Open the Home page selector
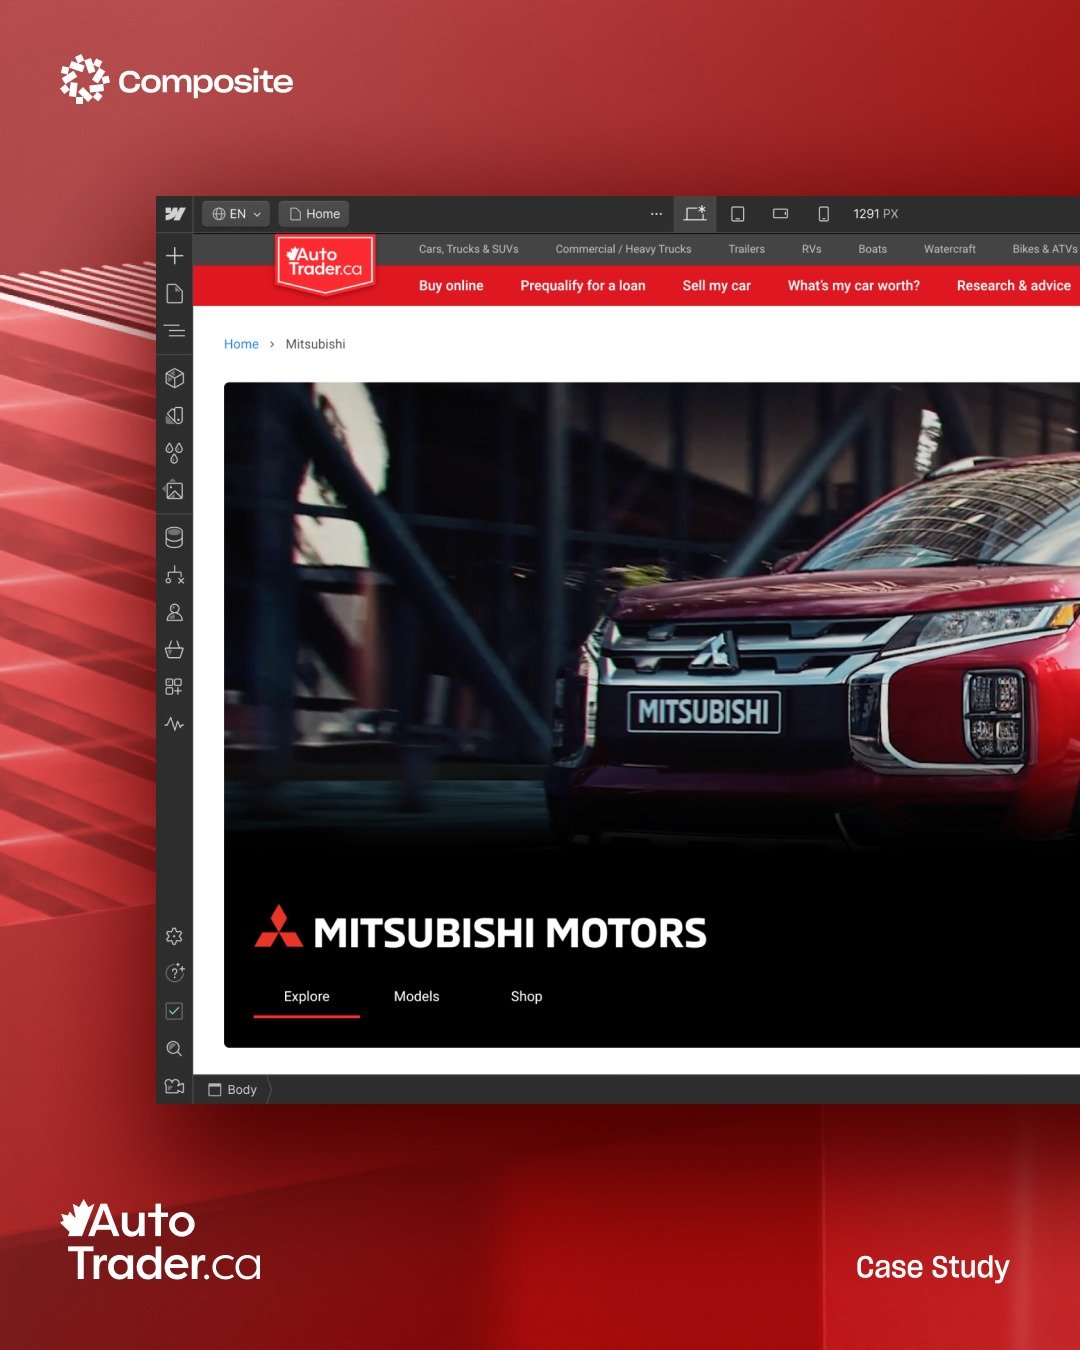The width and height of the screenshot is (1080, 1350). pyautogui.click(x=314, y=214)
